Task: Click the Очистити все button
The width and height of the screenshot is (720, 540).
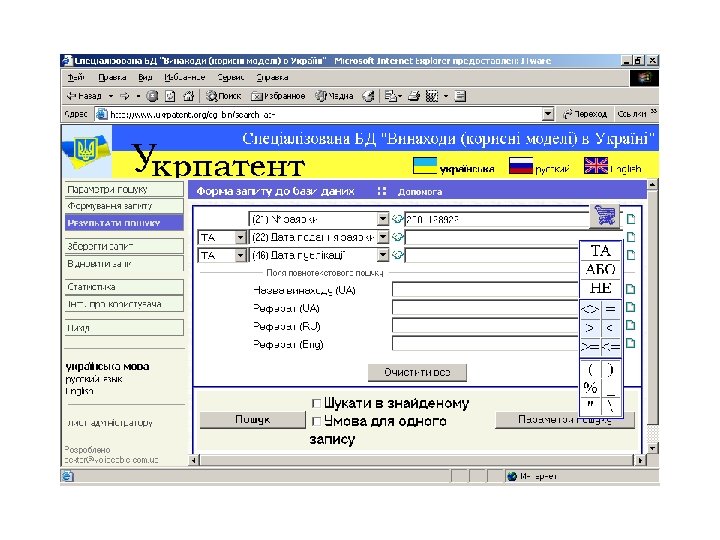Action: tap(417, 372)
